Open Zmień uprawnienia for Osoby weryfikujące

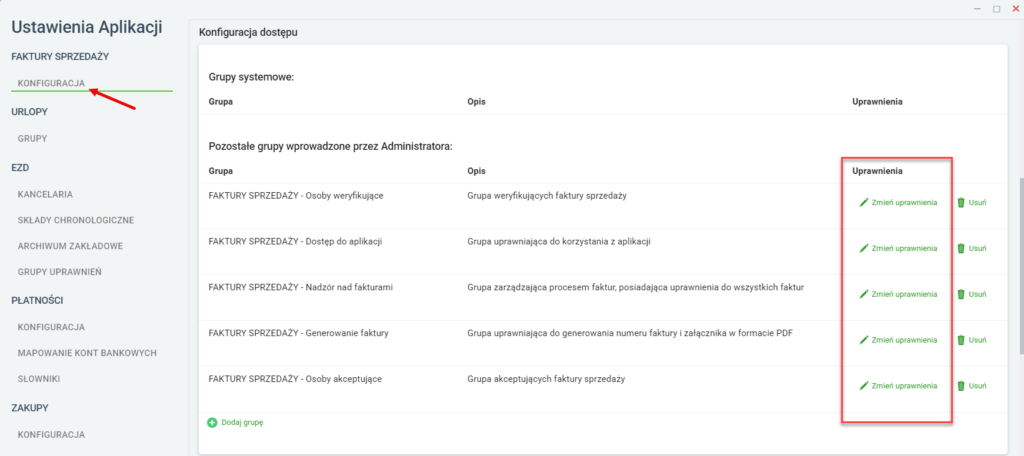[899, 203]
